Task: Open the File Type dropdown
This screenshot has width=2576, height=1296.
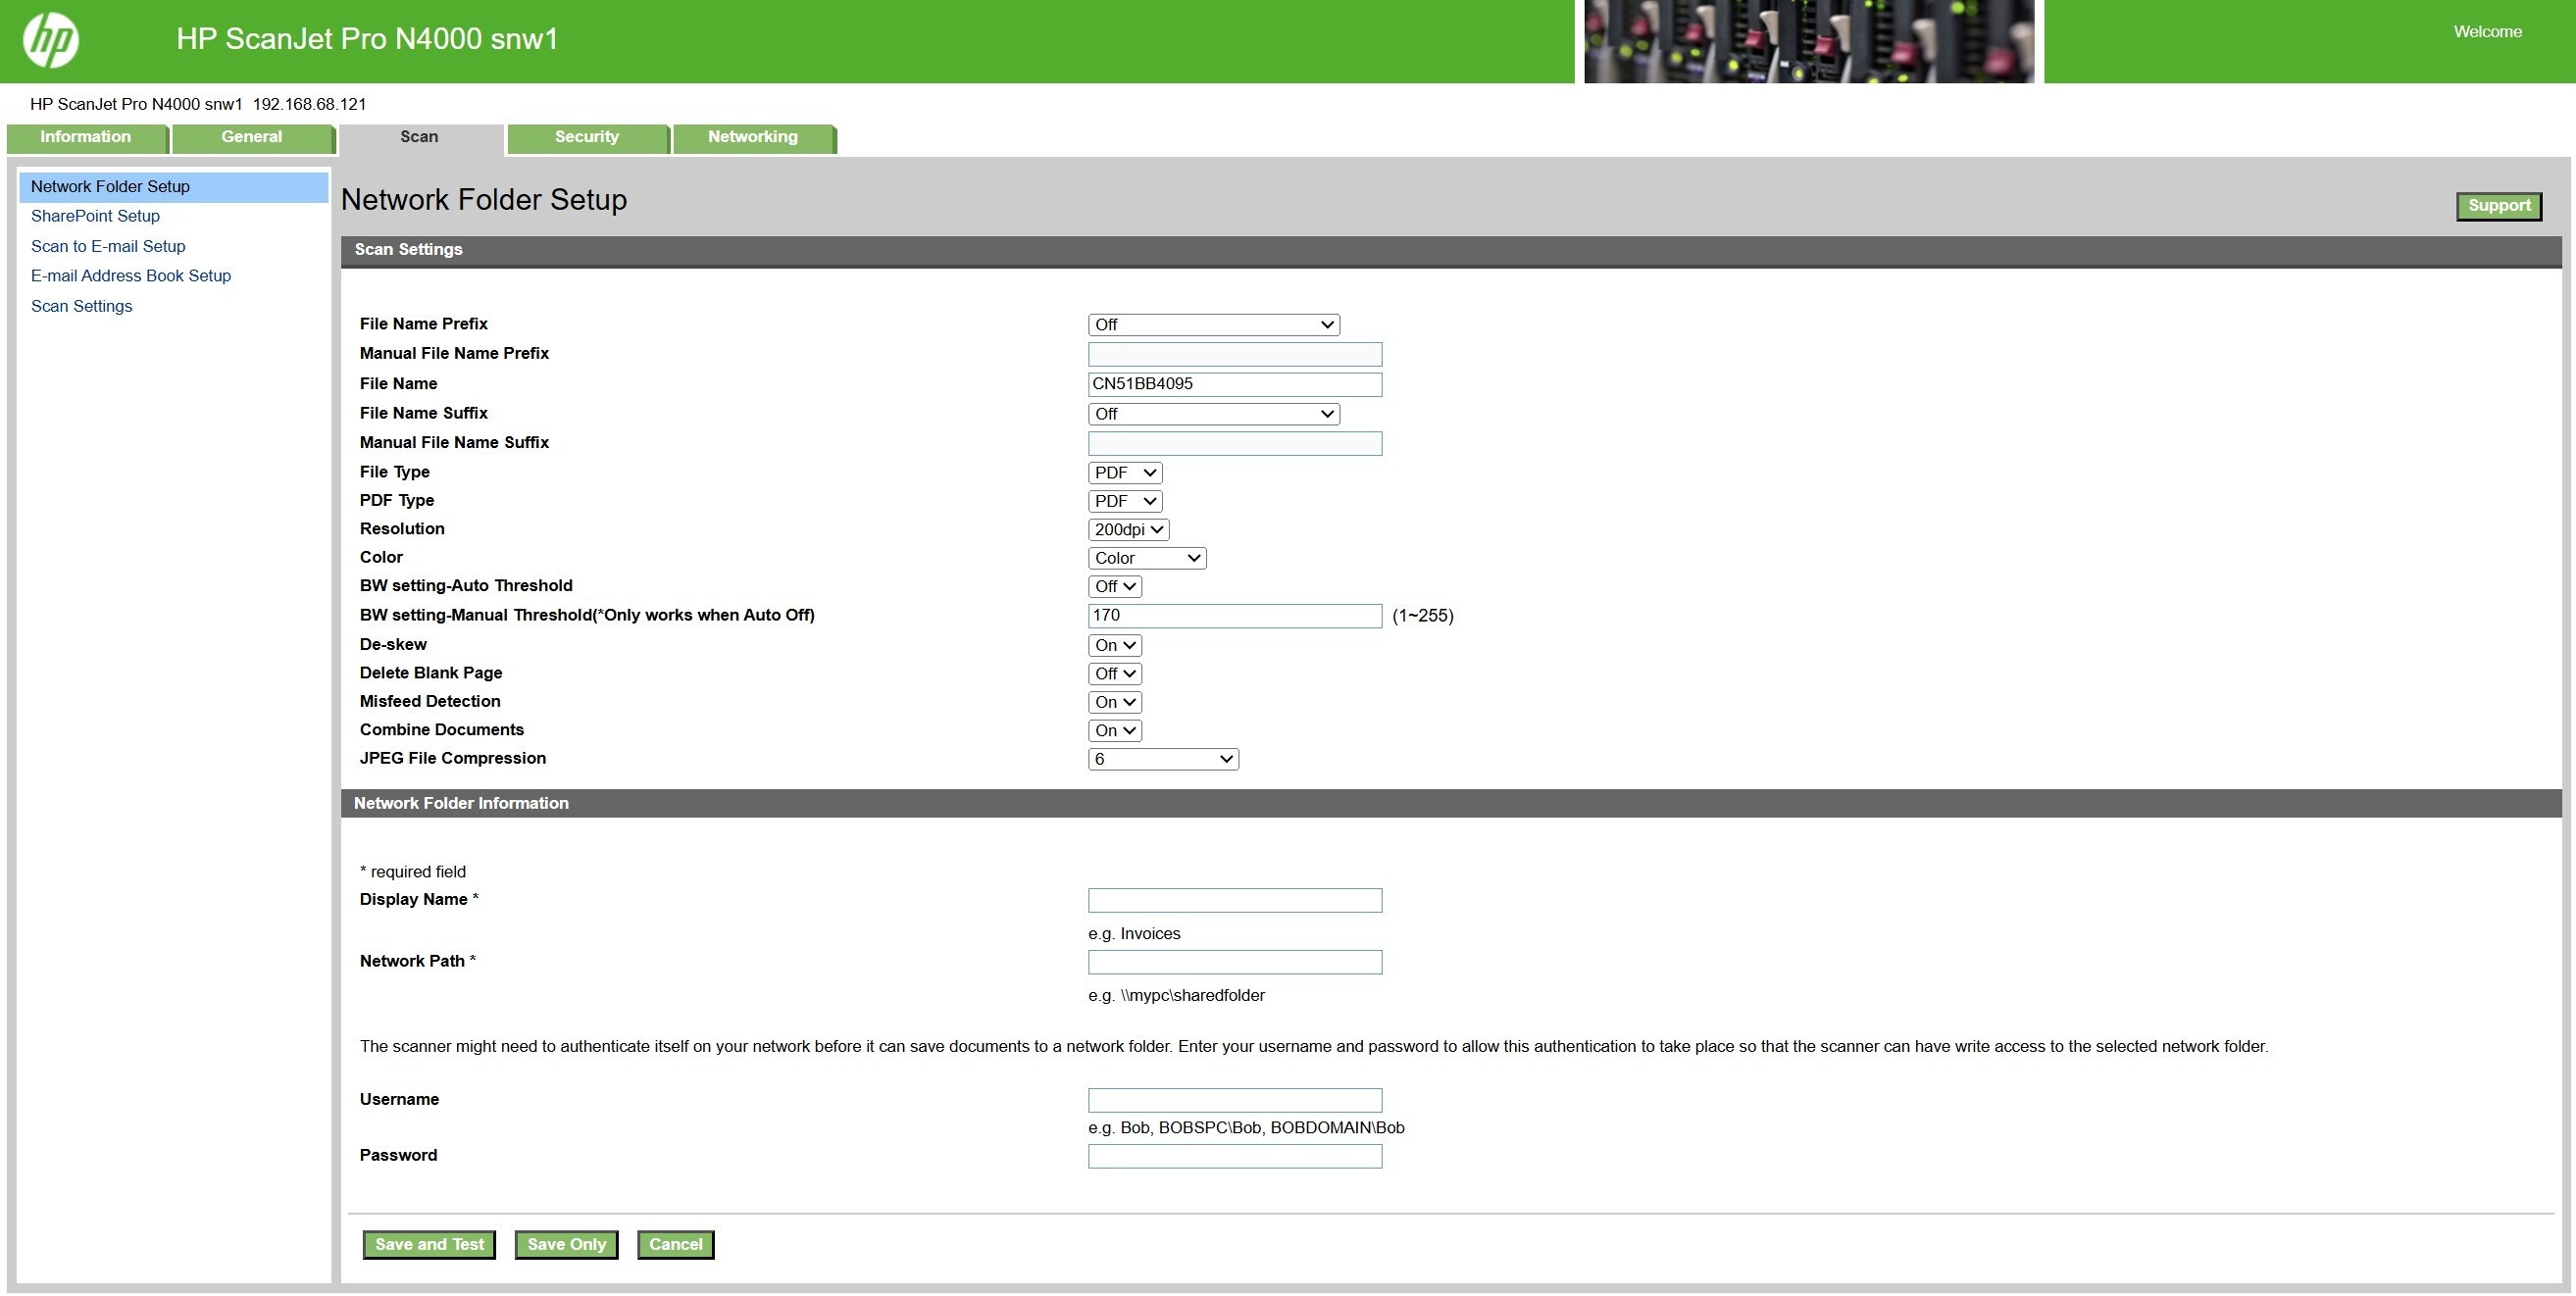Action: click(x=1125, y=473)
